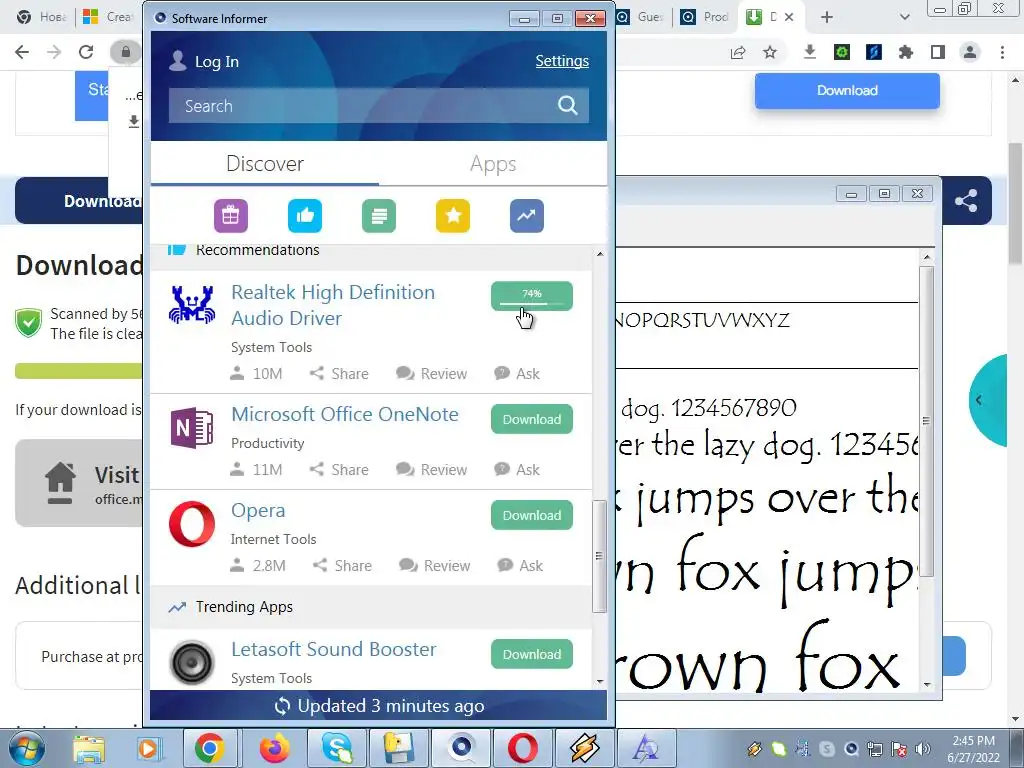Click Chrome's share page icon

(738, 52)
